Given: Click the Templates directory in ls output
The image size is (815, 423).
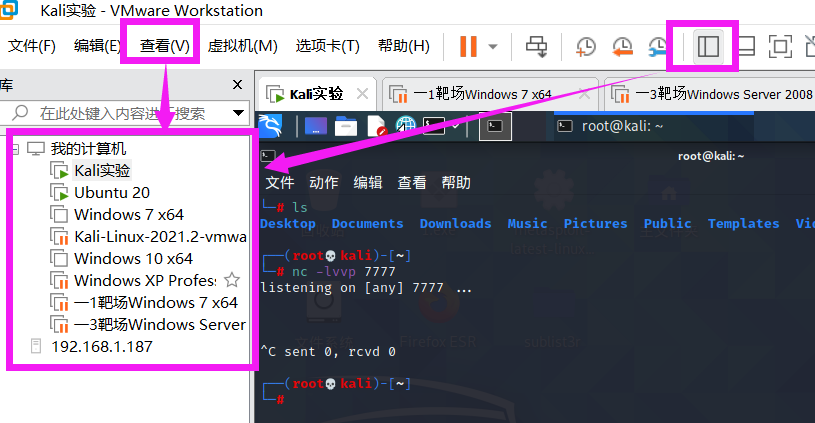Looking at the screenshot, I should tap(743, 224).
